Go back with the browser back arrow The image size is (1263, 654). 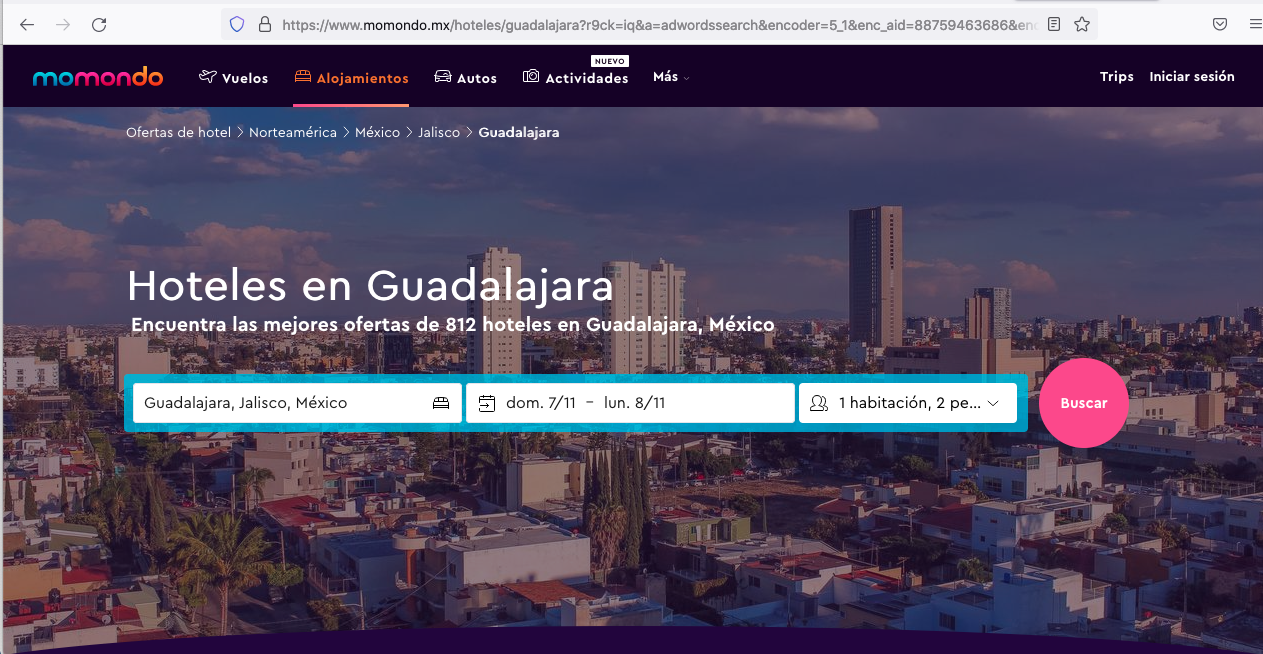pos(27,24)
